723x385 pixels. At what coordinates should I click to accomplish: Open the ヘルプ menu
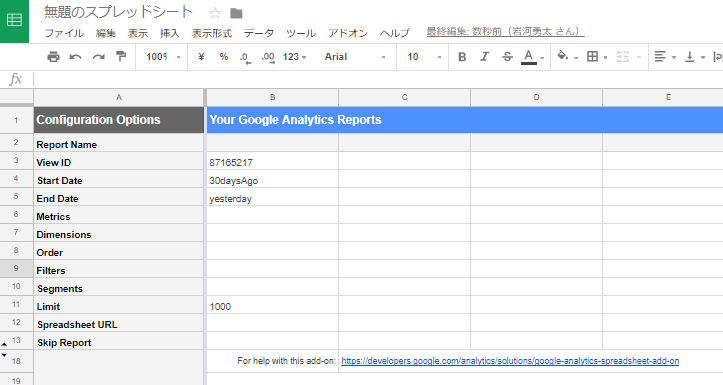pos(394,33)
